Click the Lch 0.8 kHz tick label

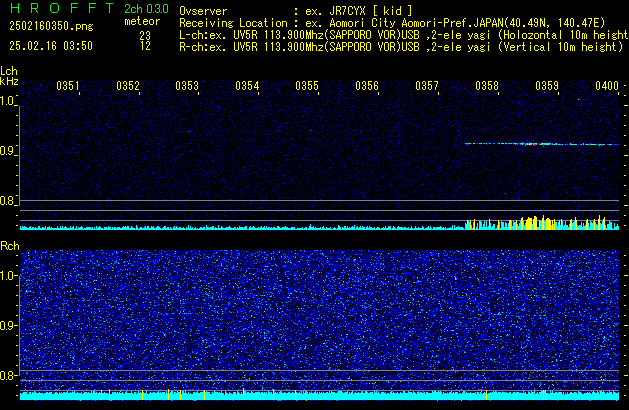(x=8, y=201)
